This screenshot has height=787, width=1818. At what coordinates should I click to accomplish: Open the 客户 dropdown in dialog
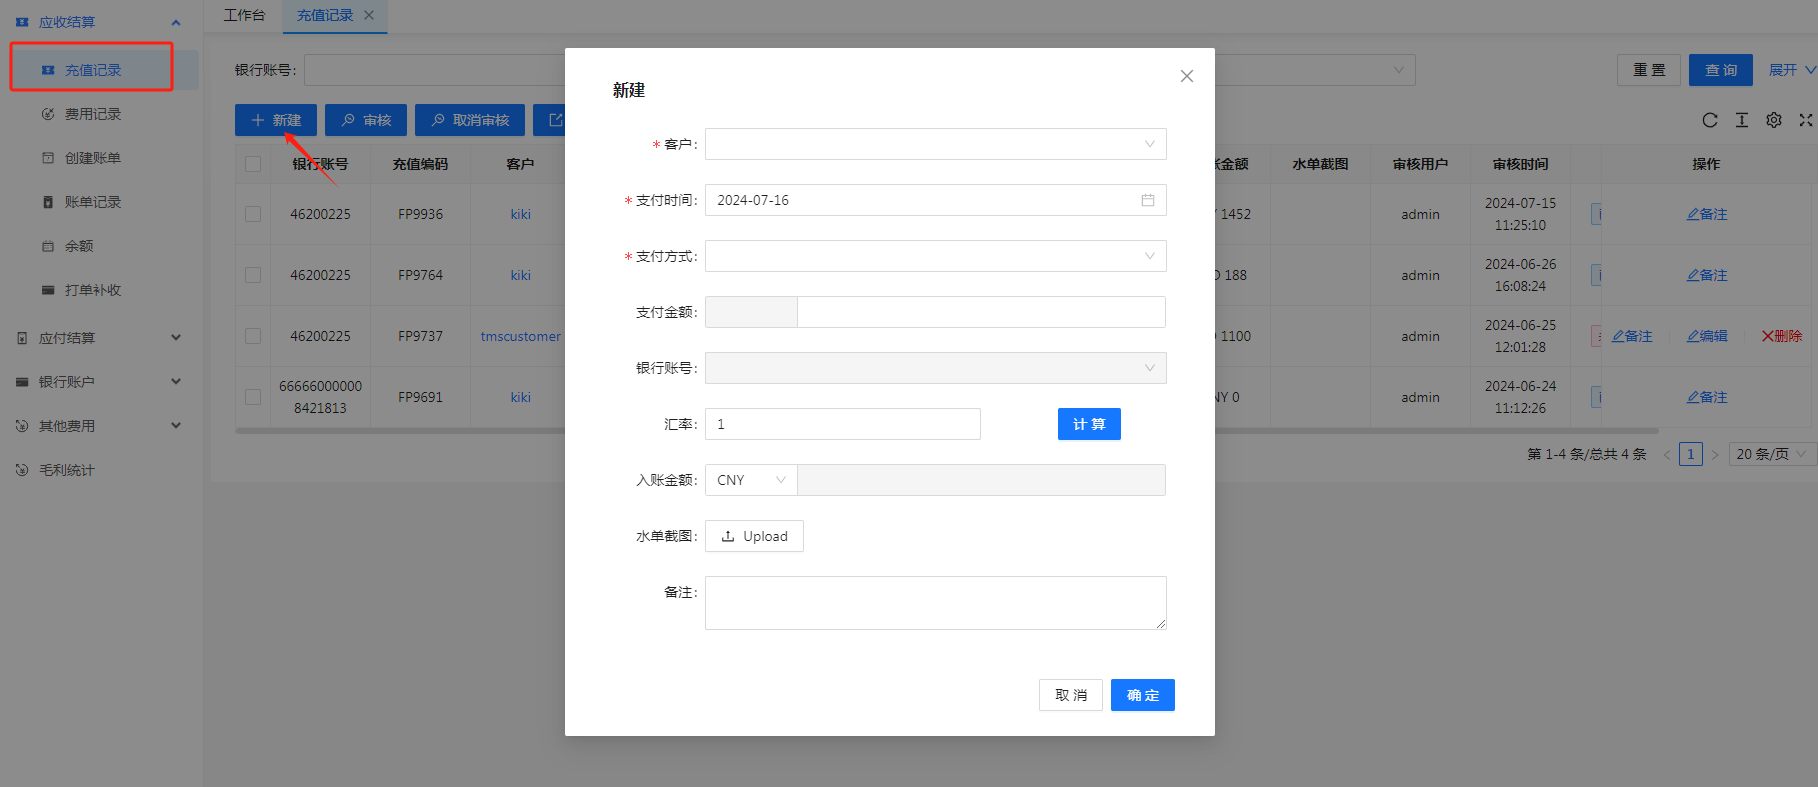click(x=935, y=144)
